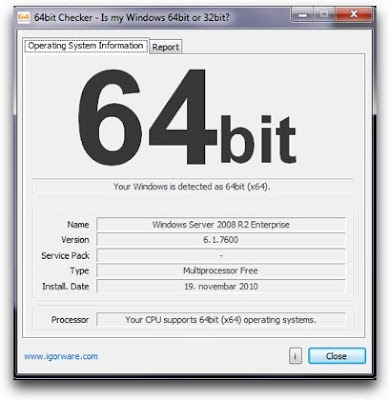The image size is (389, 400).
Task: Click the 'Processor' label
Action: 70,320
